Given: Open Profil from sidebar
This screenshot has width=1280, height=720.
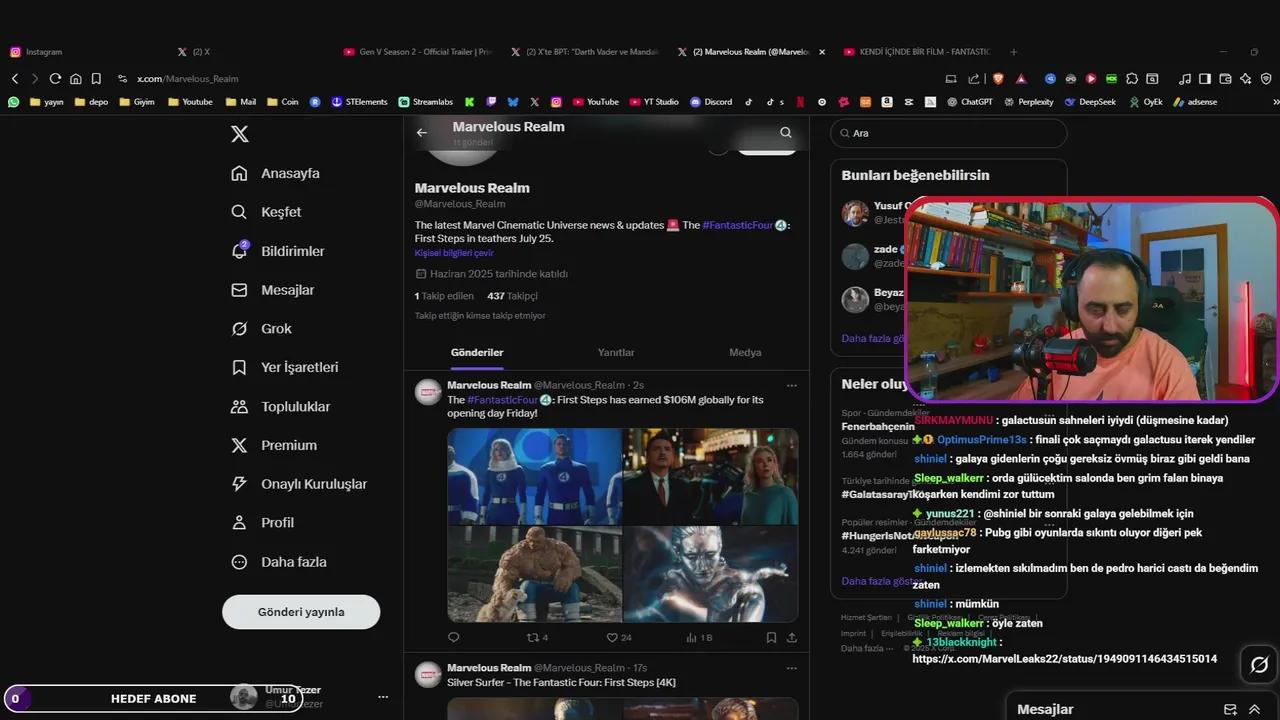Looking at the screenshot, I should (263, 522).
